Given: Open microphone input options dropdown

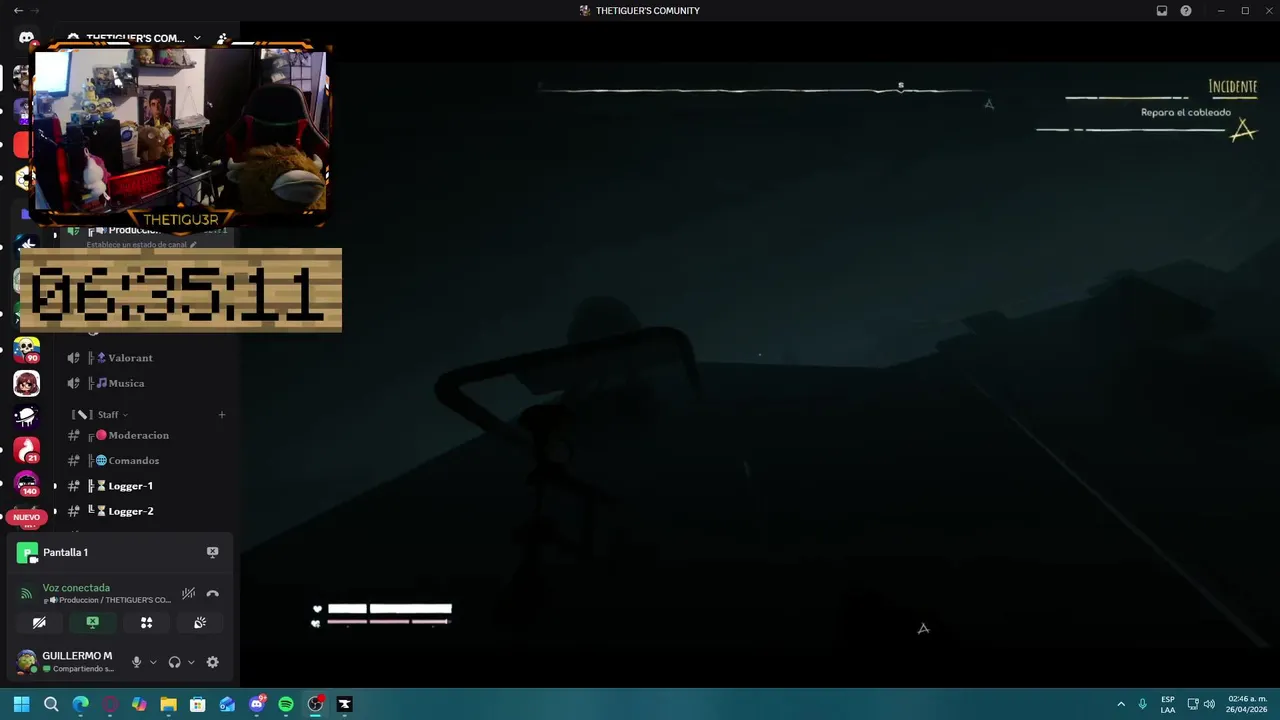Looking at the screenshot, I should click(x=153, y=662).
